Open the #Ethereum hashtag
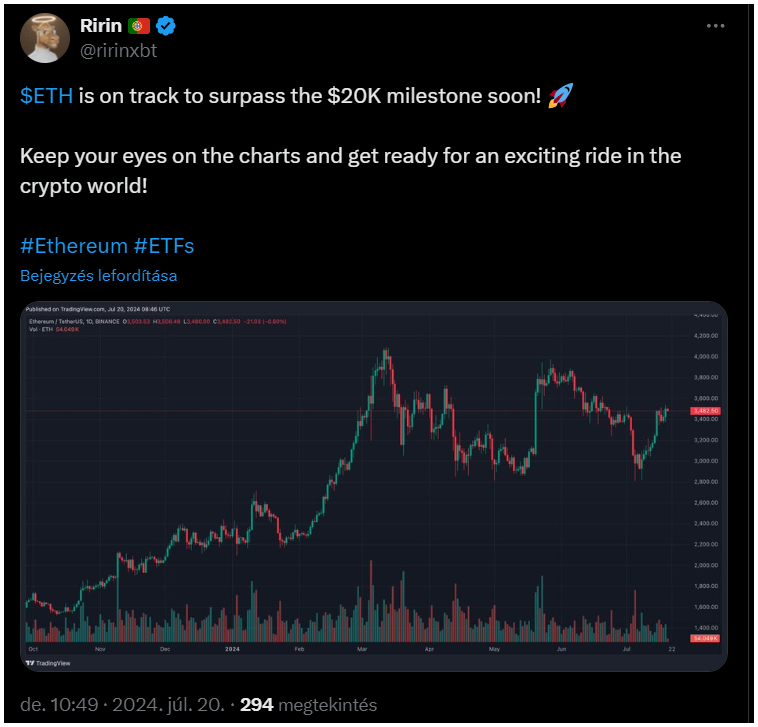The width and height of the screenshot is (758, 727). point(73,246)
